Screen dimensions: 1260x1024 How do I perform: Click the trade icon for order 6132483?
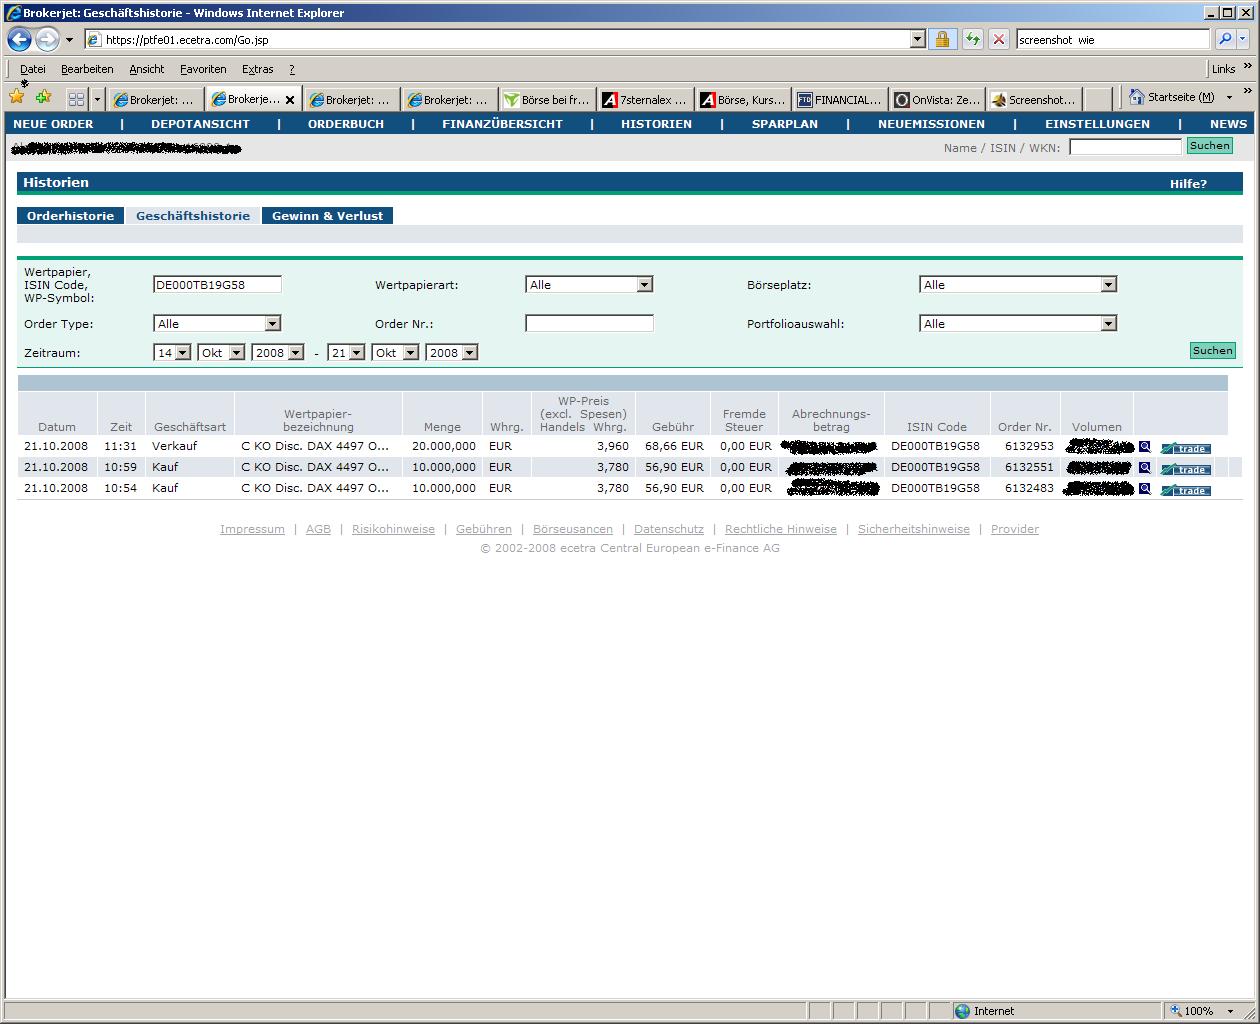click(1186, 490)
